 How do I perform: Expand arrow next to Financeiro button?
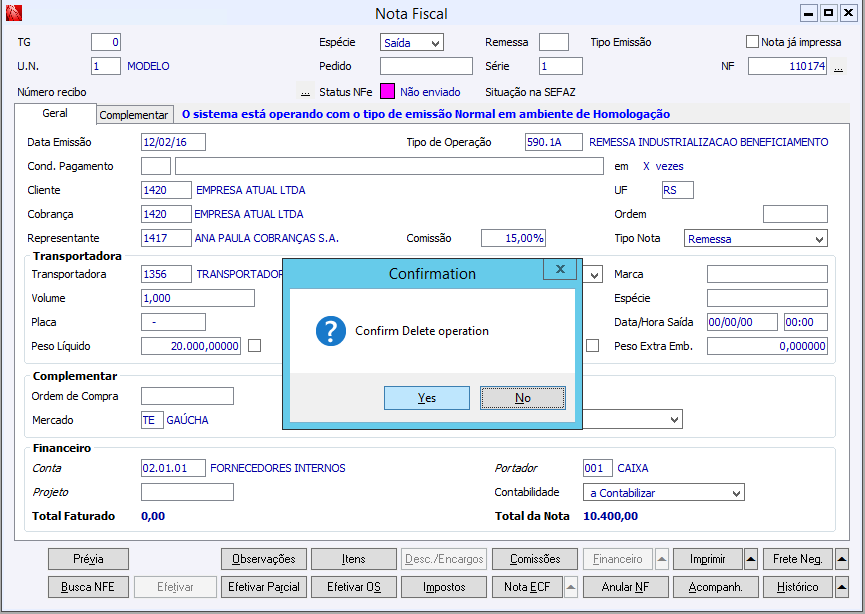coord(661,559)
